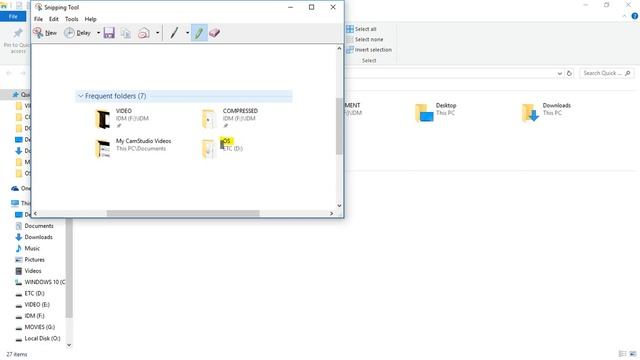
Task: Open the Downloads folder in Explorer
Action: [546, 112]
